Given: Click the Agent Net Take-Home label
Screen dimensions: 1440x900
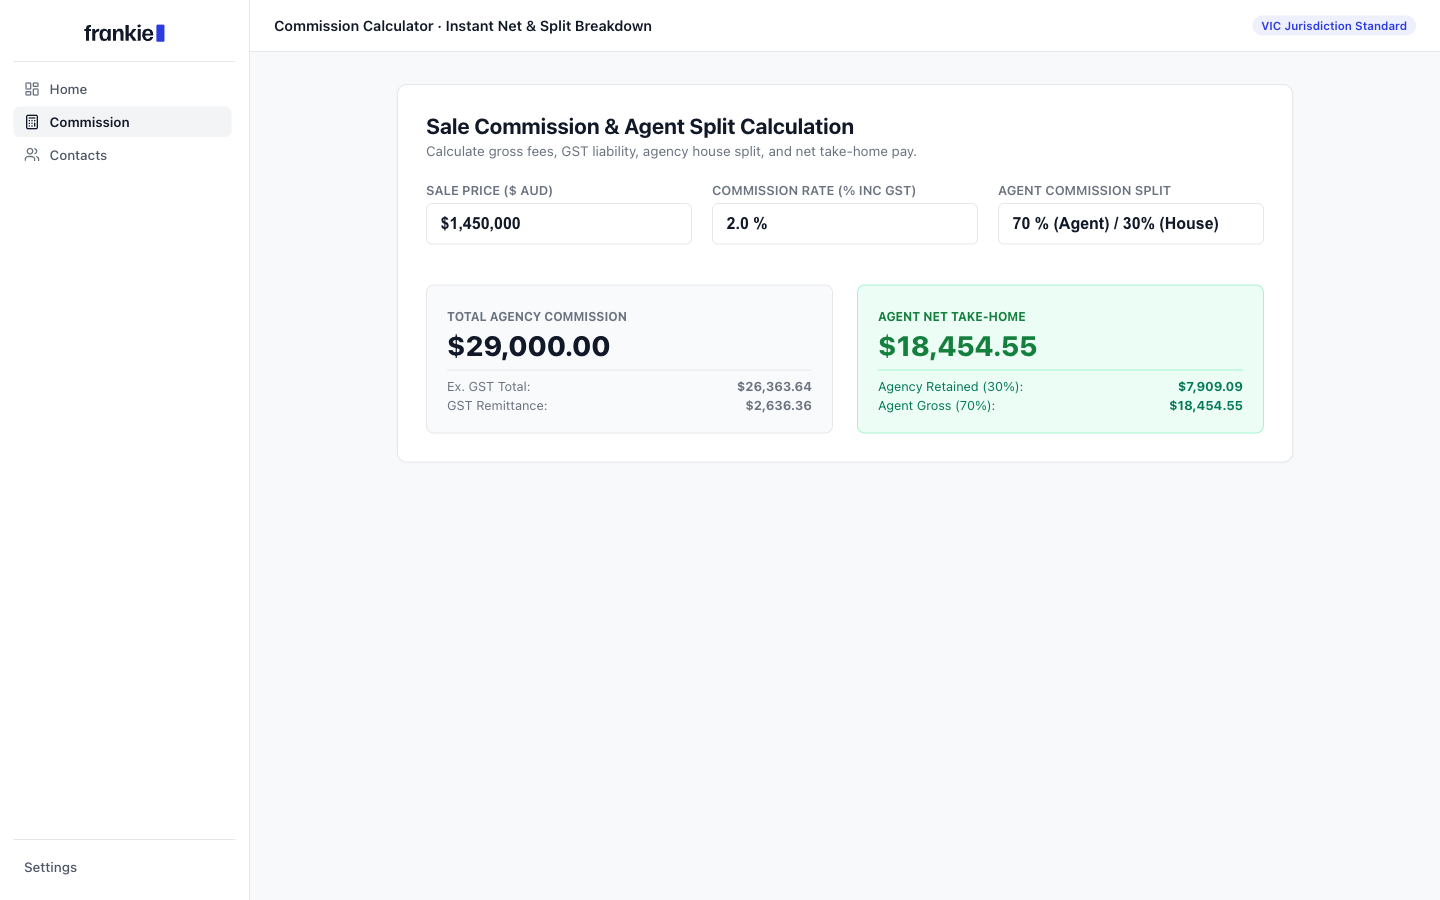Looking at the screenshot, I should tap(952, 317).
